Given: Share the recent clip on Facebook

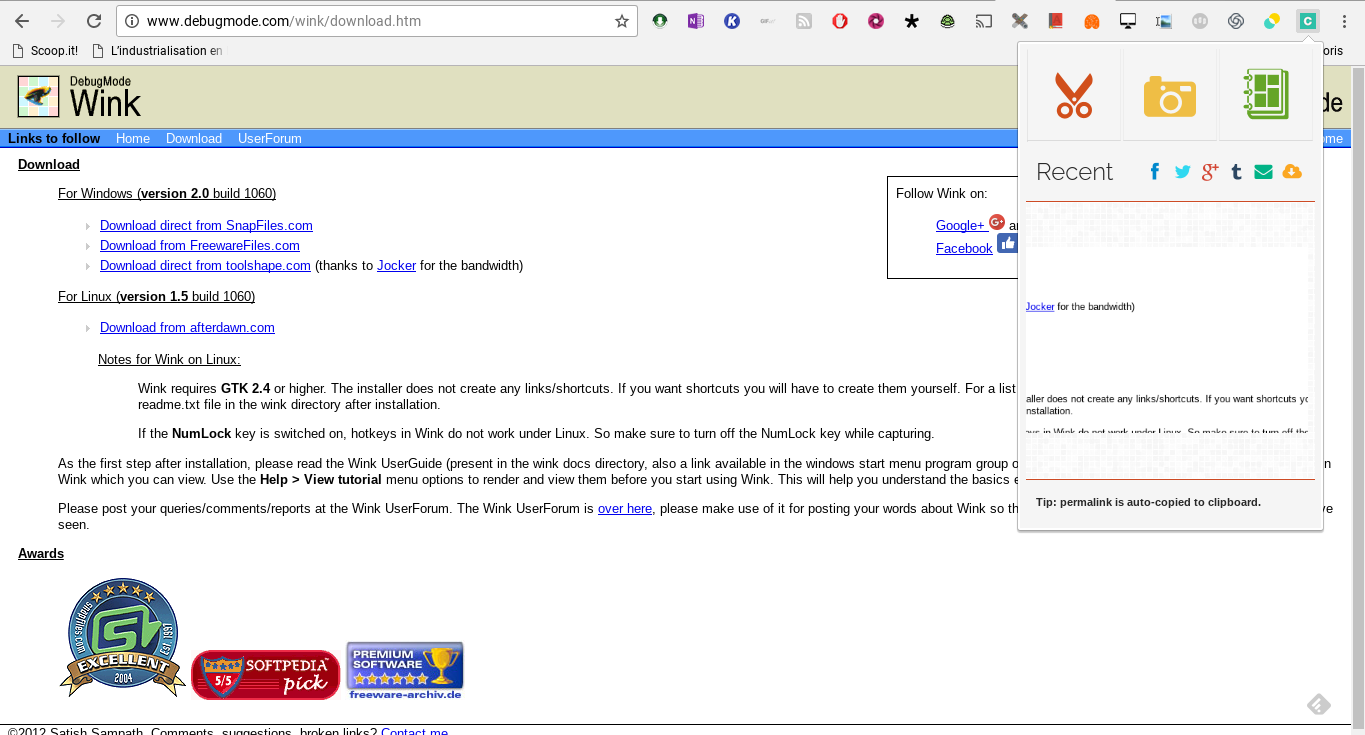Looking at the screenshot, I should click(1155, 172).
